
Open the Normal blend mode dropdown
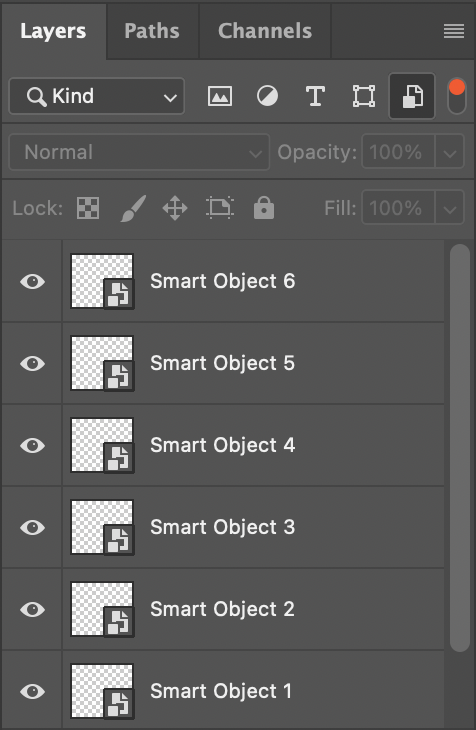139,152
